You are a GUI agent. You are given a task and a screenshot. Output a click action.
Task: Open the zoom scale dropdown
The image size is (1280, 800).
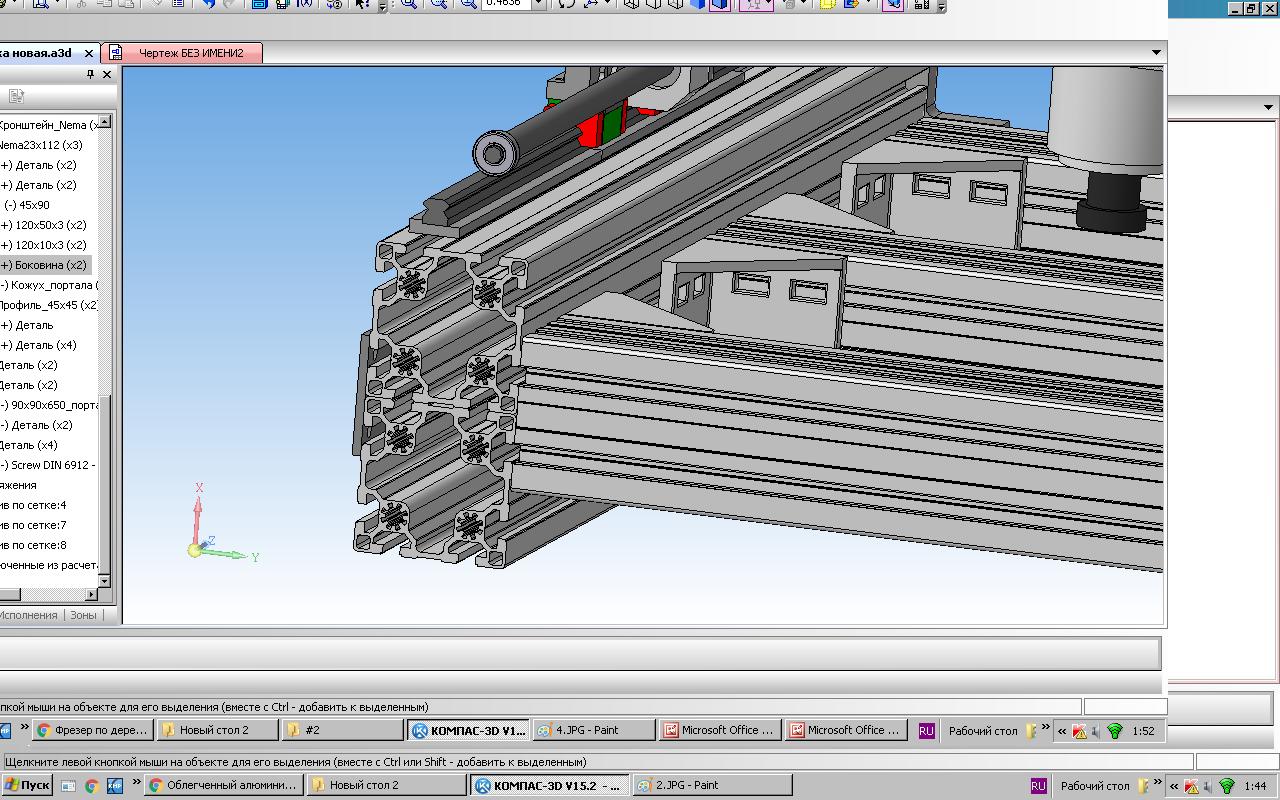point(539,4)
